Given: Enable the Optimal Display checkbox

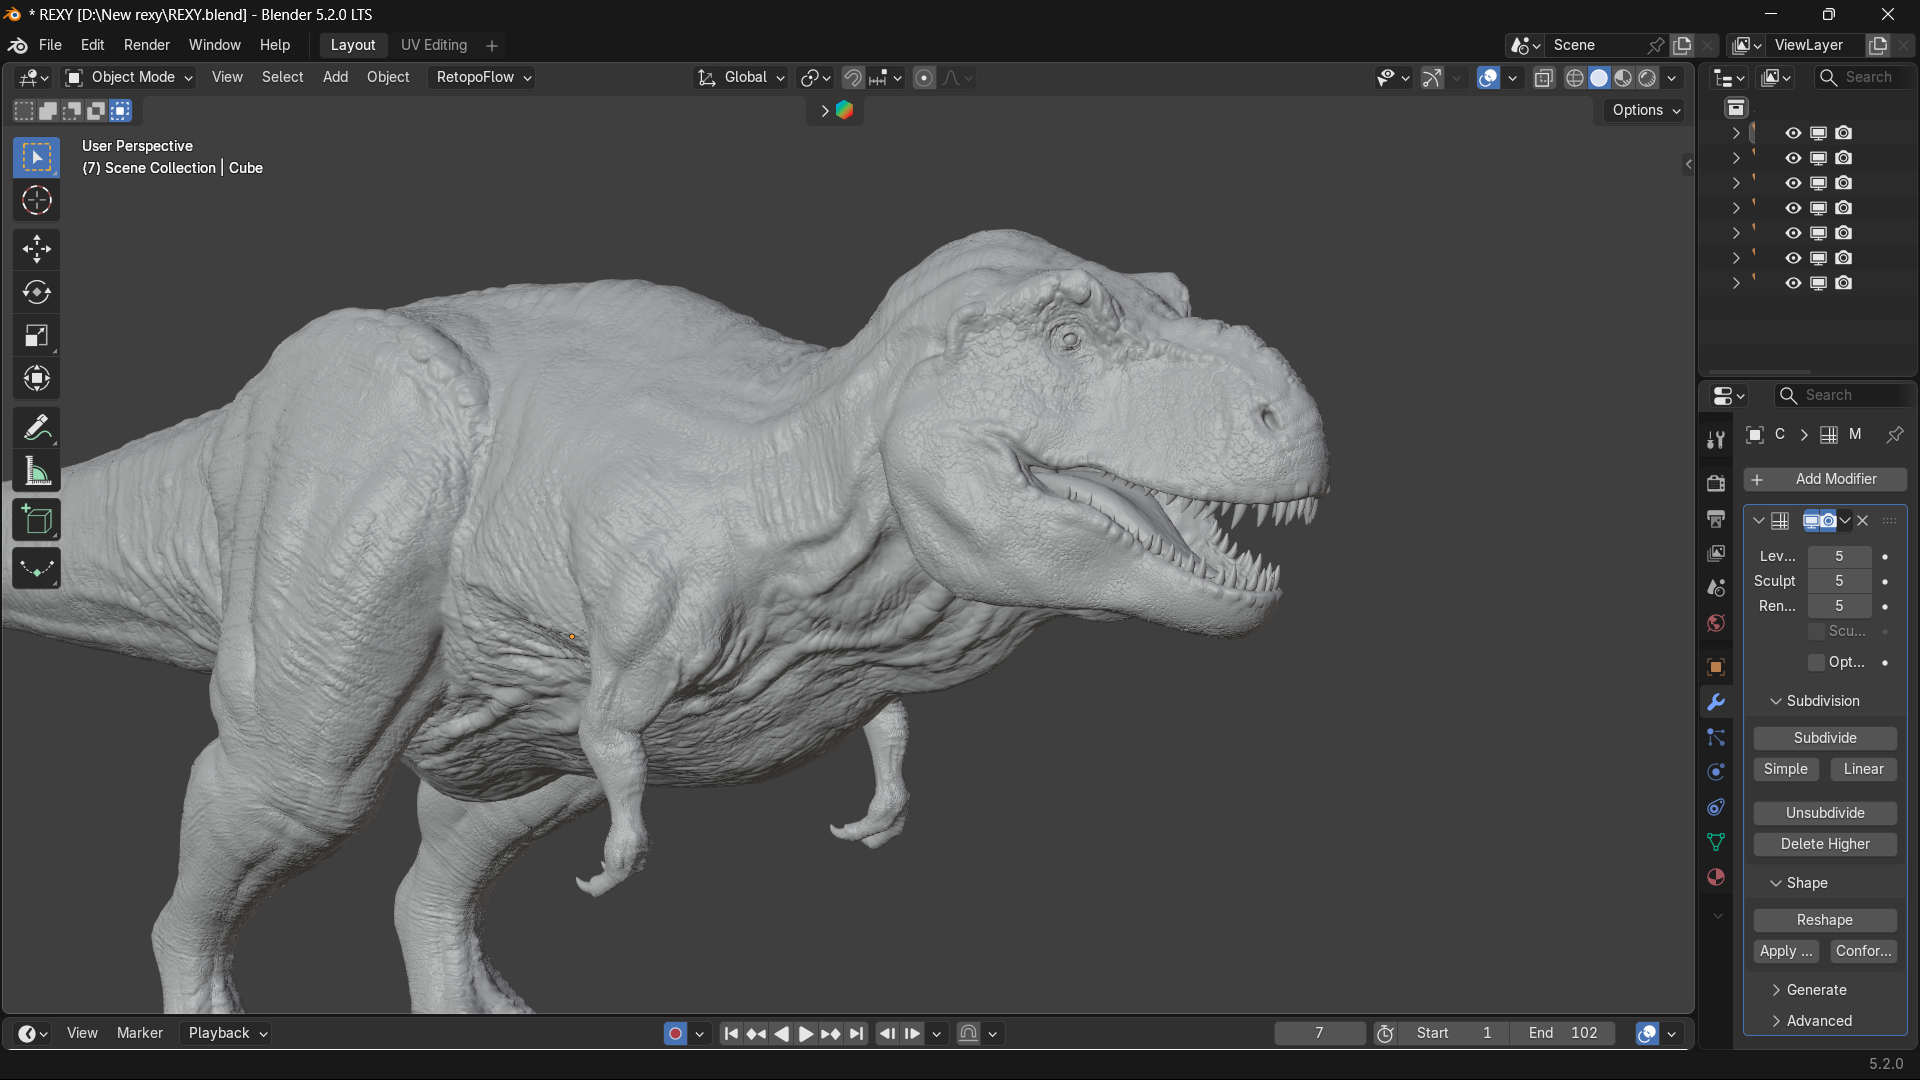Looking at the screenshot, I should [x=1817, y=662].
